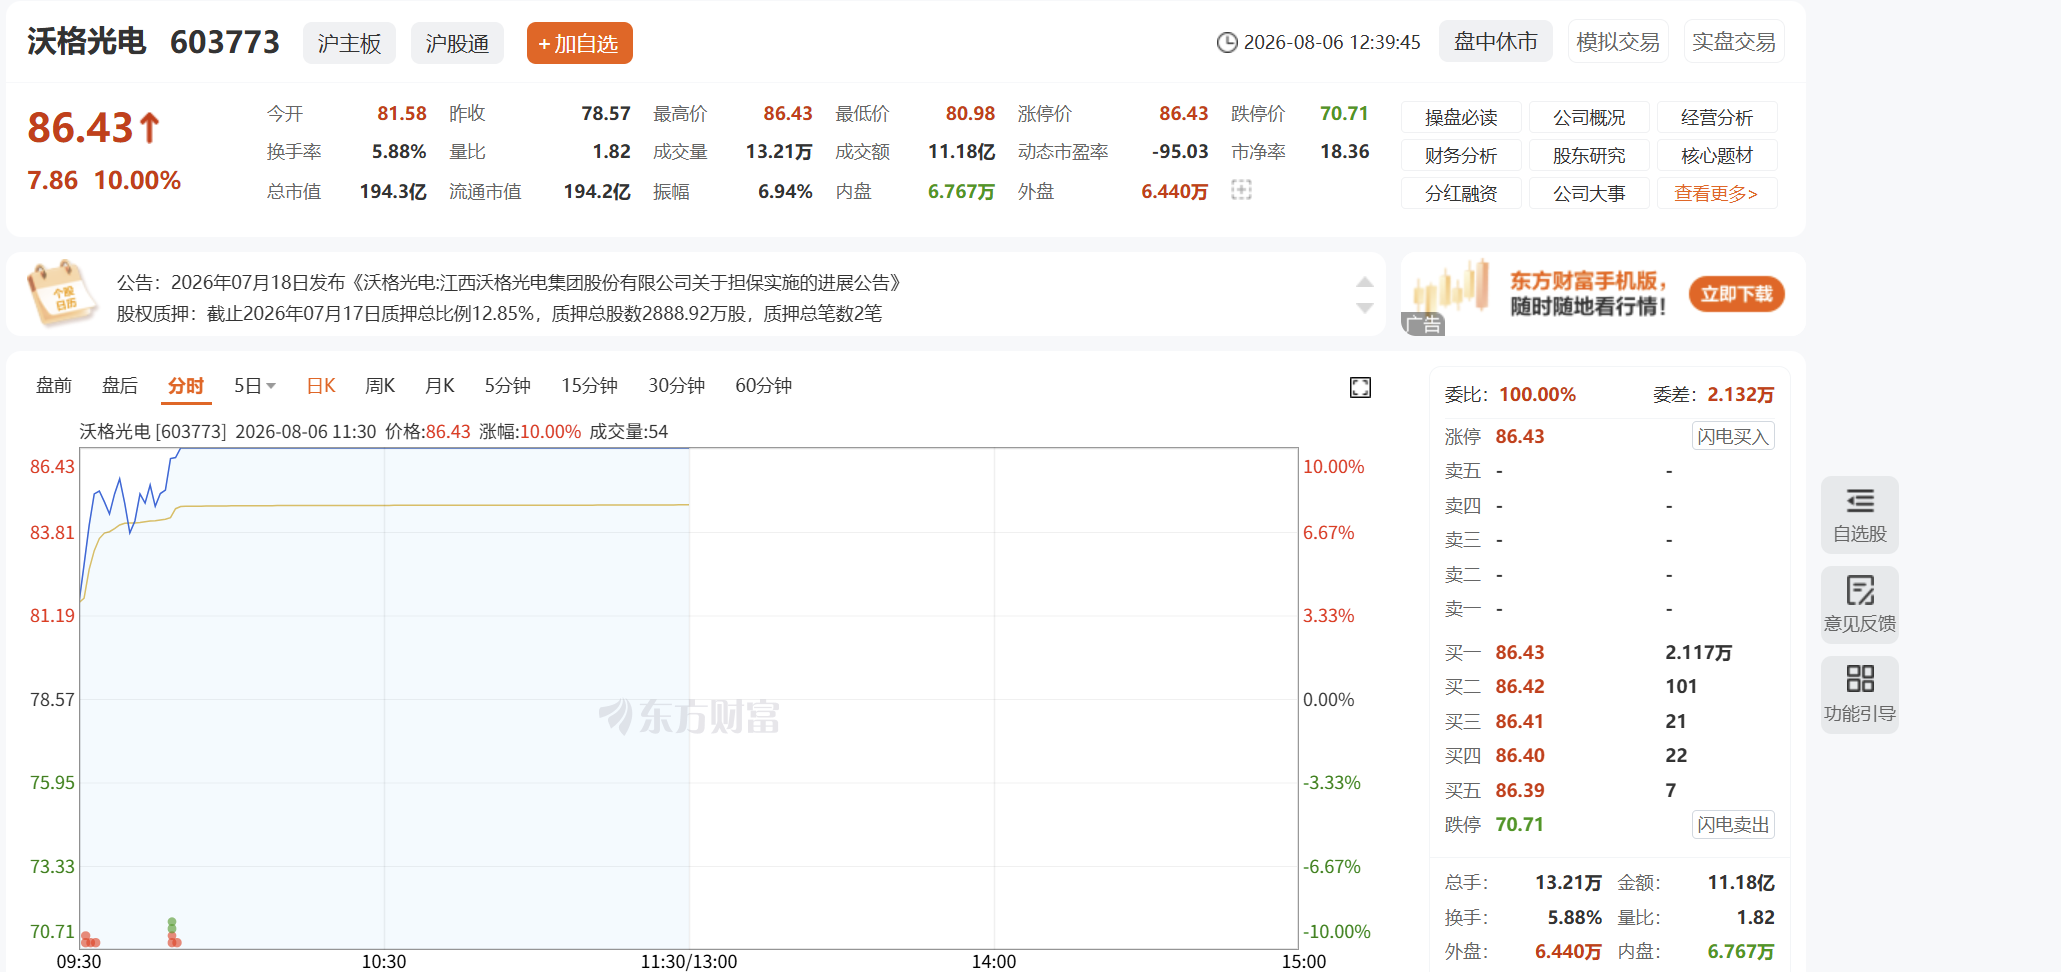Click the clock icon beside the timestamp

(x=1227, y=42)
